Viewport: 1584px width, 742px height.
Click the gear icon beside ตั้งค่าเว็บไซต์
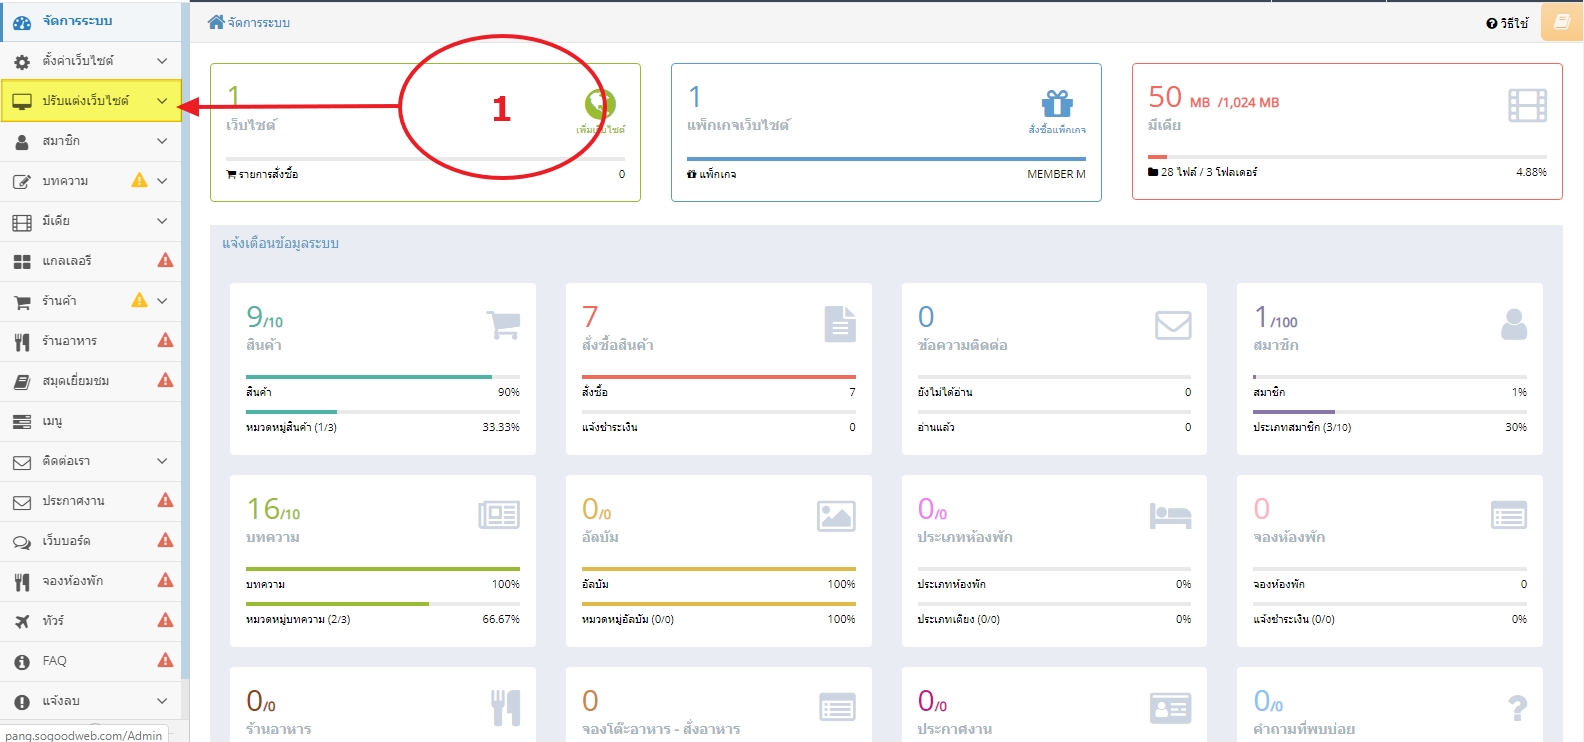tap(22, 62)
